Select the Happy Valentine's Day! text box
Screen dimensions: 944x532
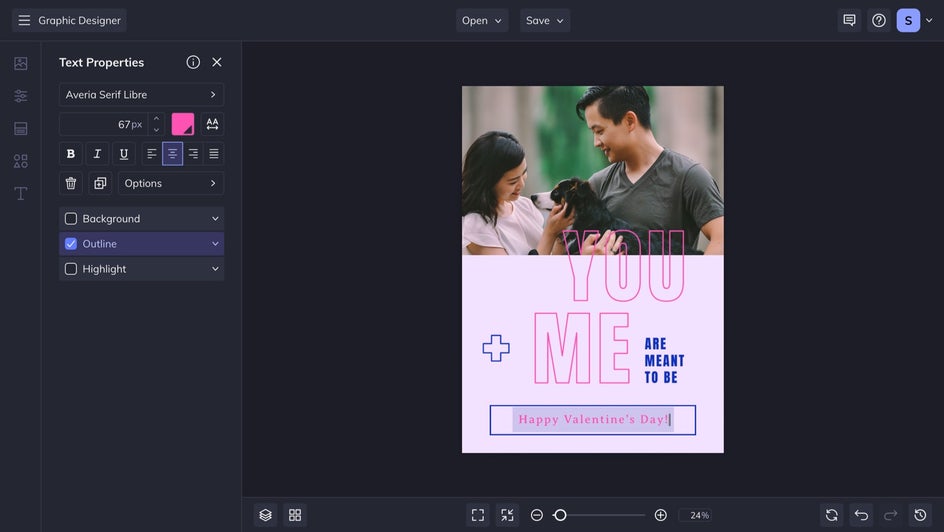coord(593,420)
